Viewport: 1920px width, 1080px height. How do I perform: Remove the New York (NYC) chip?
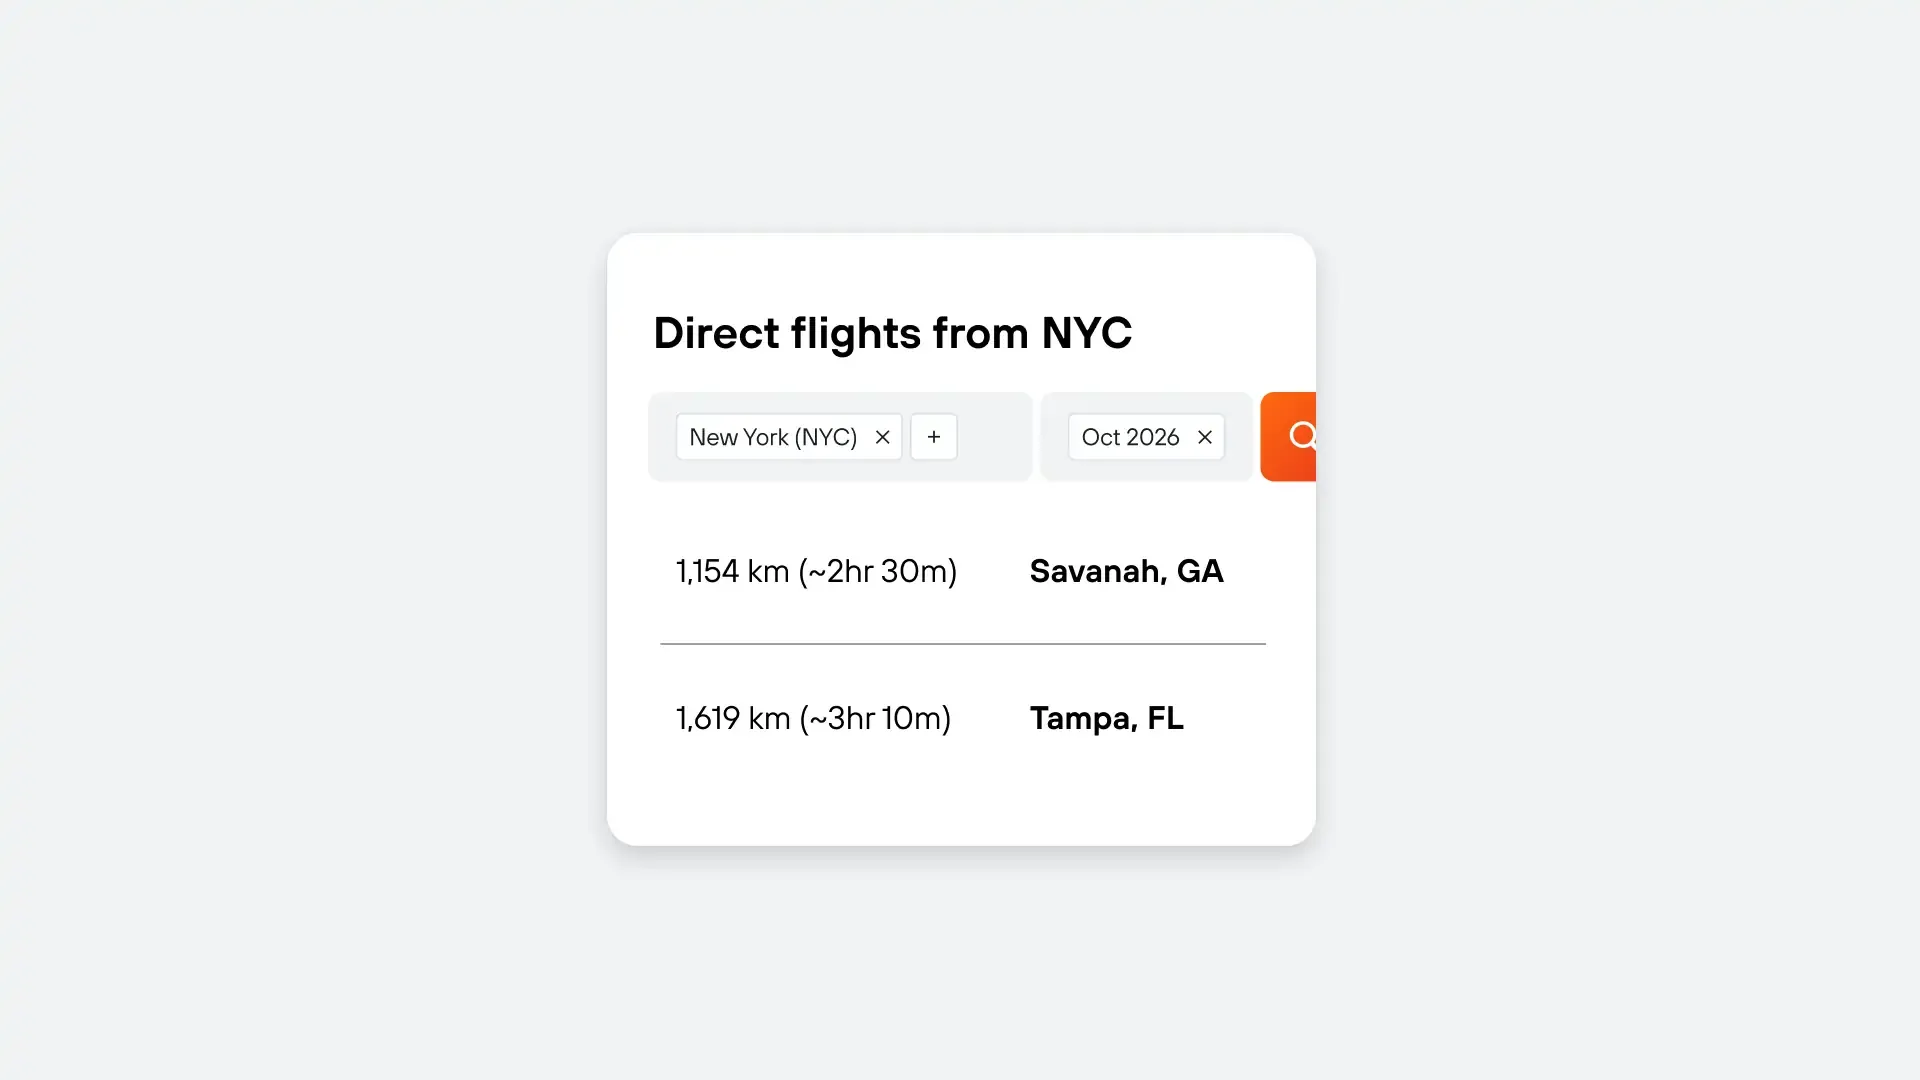point(882,437)
